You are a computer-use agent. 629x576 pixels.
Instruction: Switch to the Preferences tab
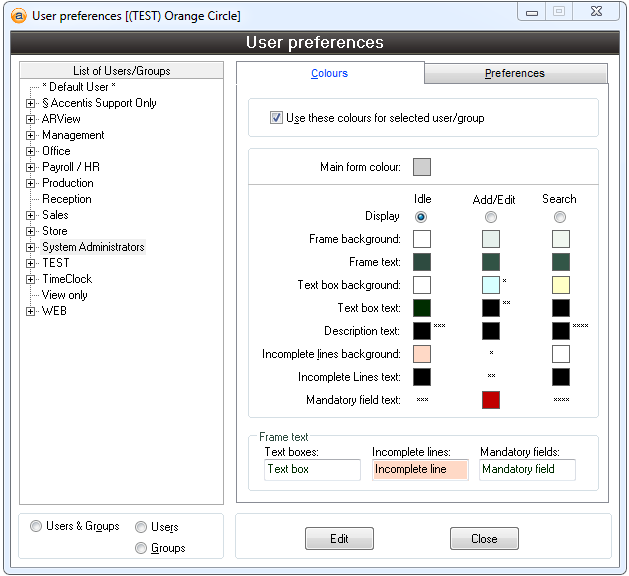coord(515,73)
